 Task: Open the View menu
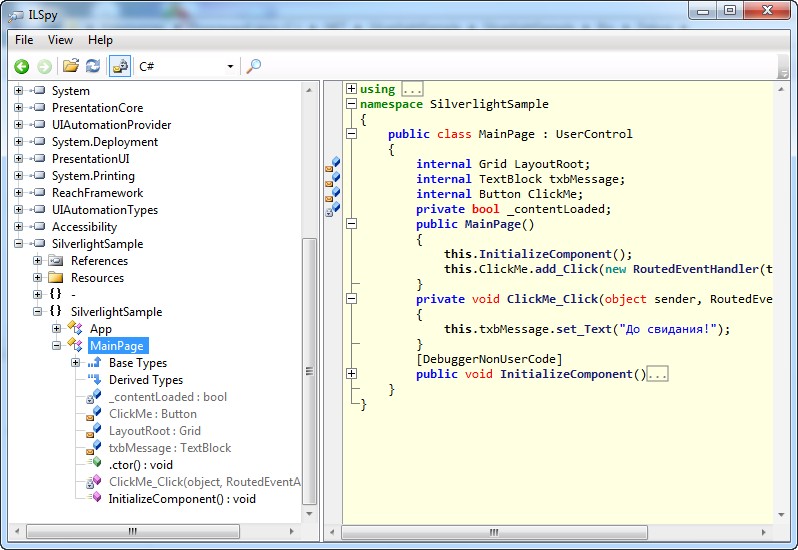(x=60, y=40)
